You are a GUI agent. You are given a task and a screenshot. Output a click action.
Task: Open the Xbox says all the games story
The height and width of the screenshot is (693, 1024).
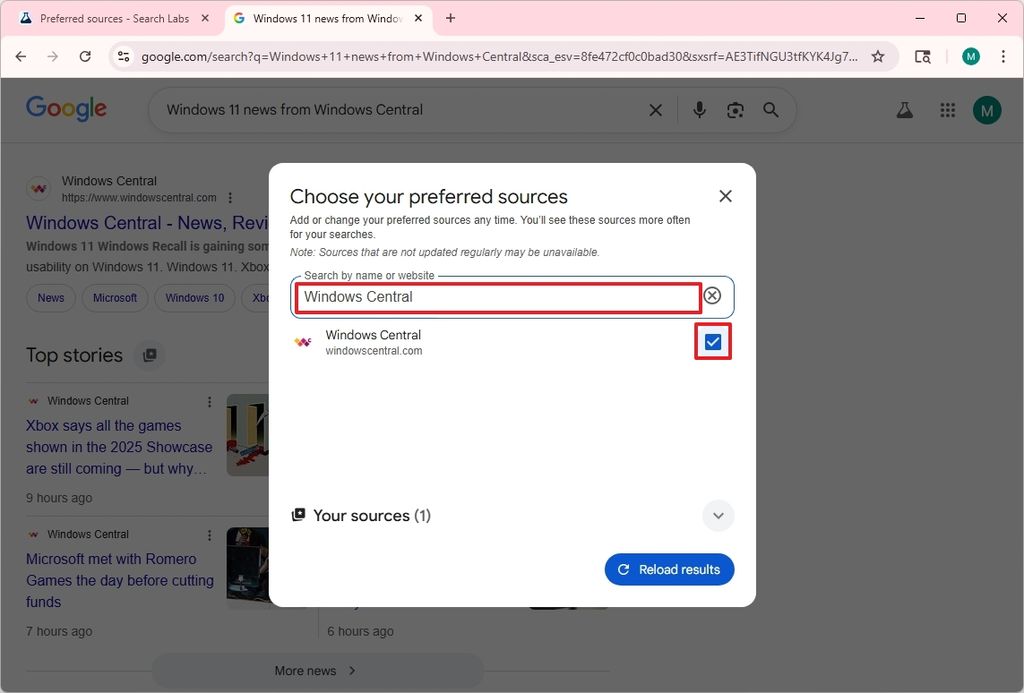[x=119, y=447]
